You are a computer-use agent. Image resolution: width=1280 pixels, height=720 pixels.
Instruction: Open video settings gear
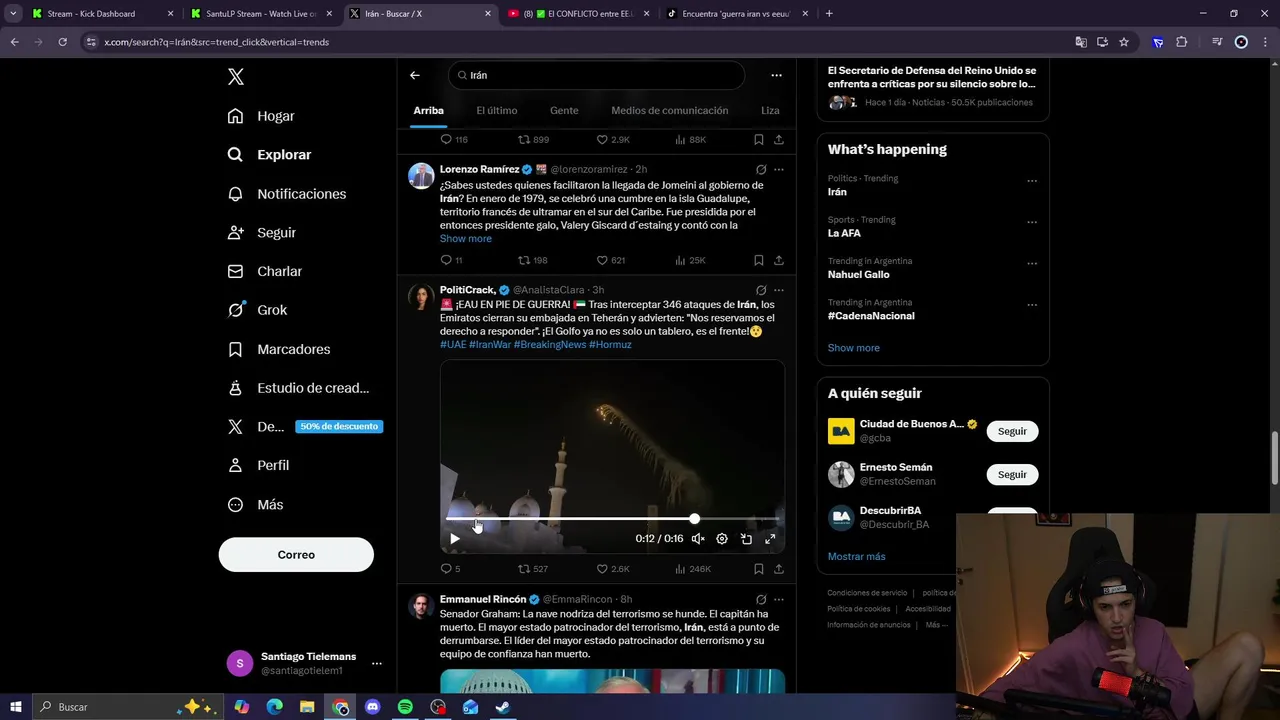click(x=722, y=539)
